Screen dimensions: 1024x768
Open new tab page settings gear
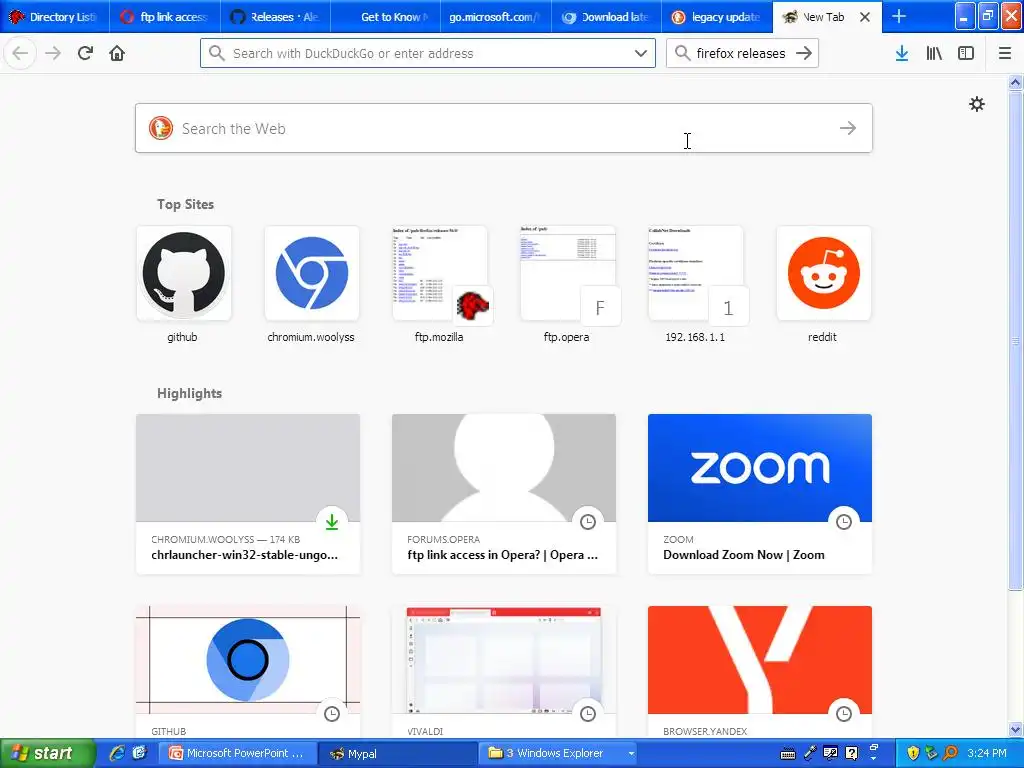point(976,104)
